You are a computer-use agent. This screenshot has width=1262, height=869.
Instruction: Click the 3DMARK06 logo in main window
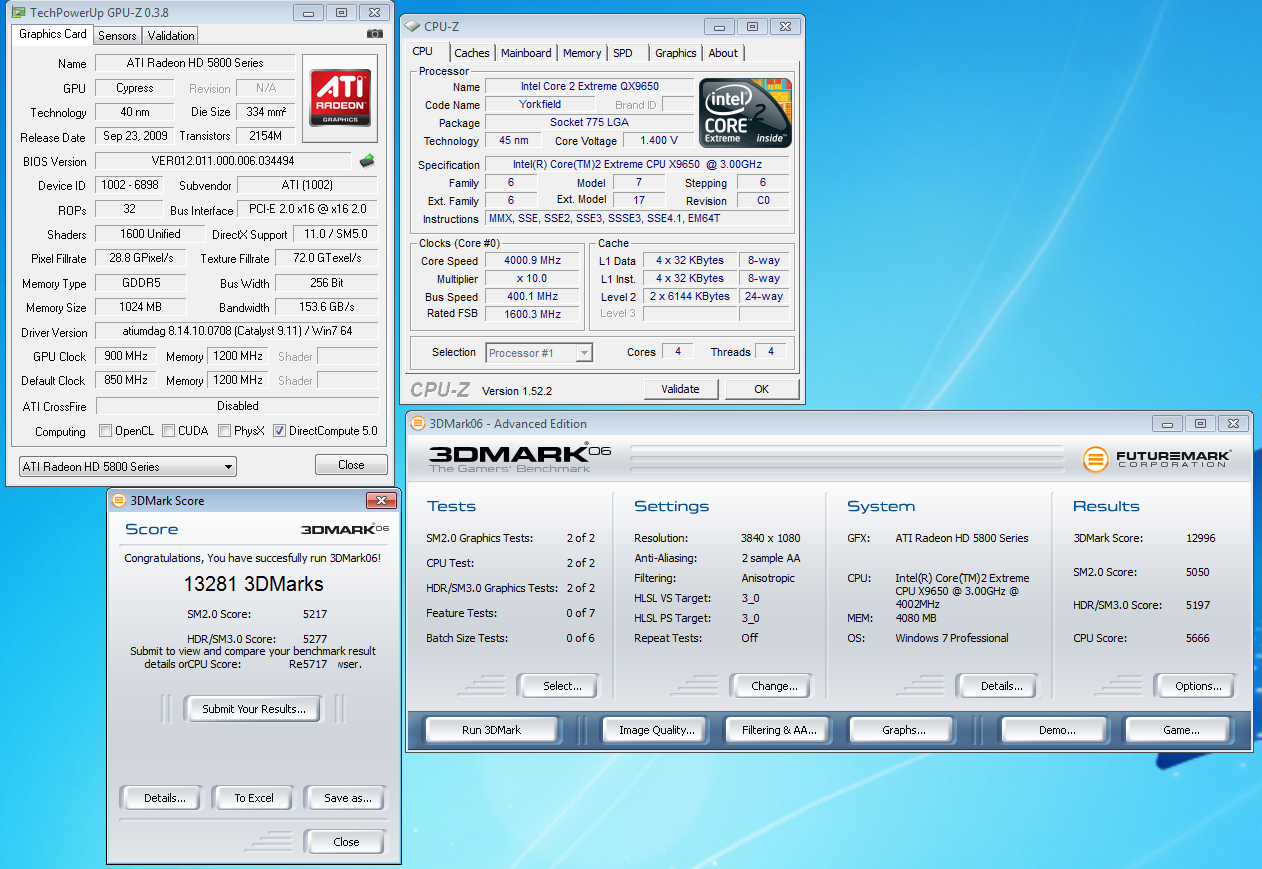pyautogui.click(x=520, y=457)
